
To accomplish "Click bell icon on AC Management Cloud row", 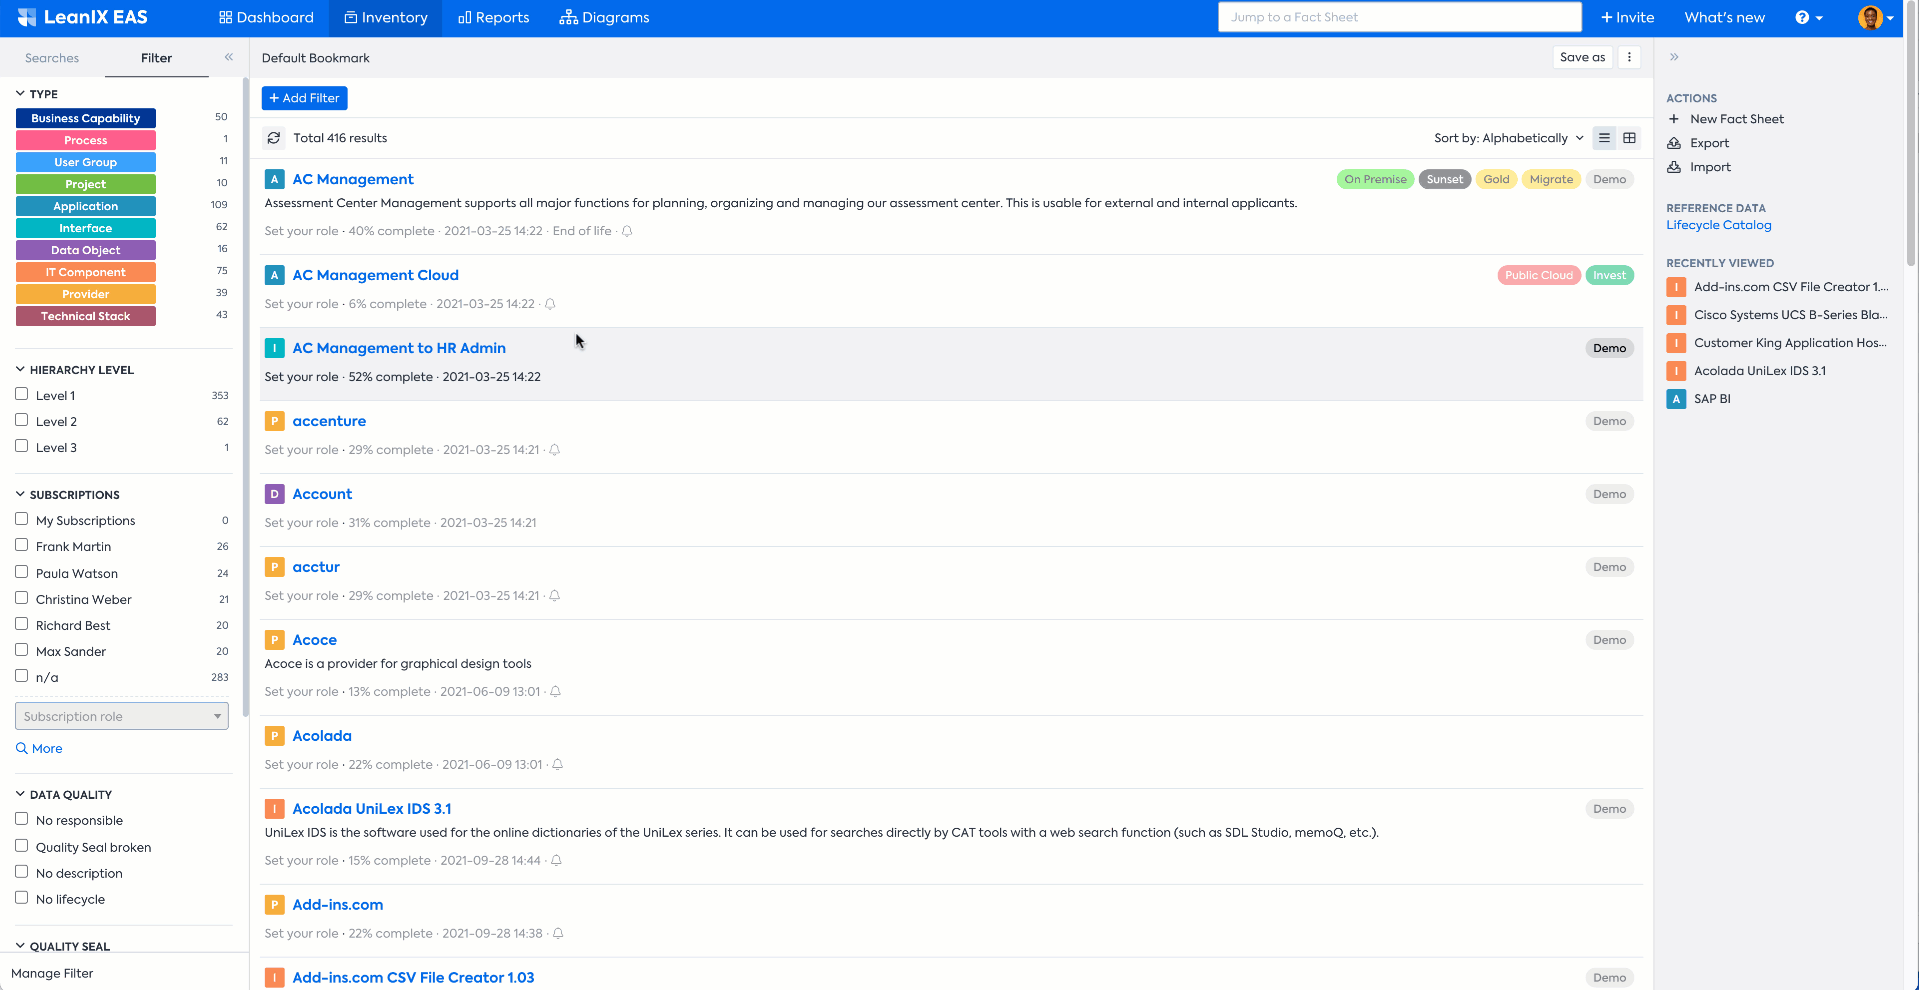I will (550, 304).
